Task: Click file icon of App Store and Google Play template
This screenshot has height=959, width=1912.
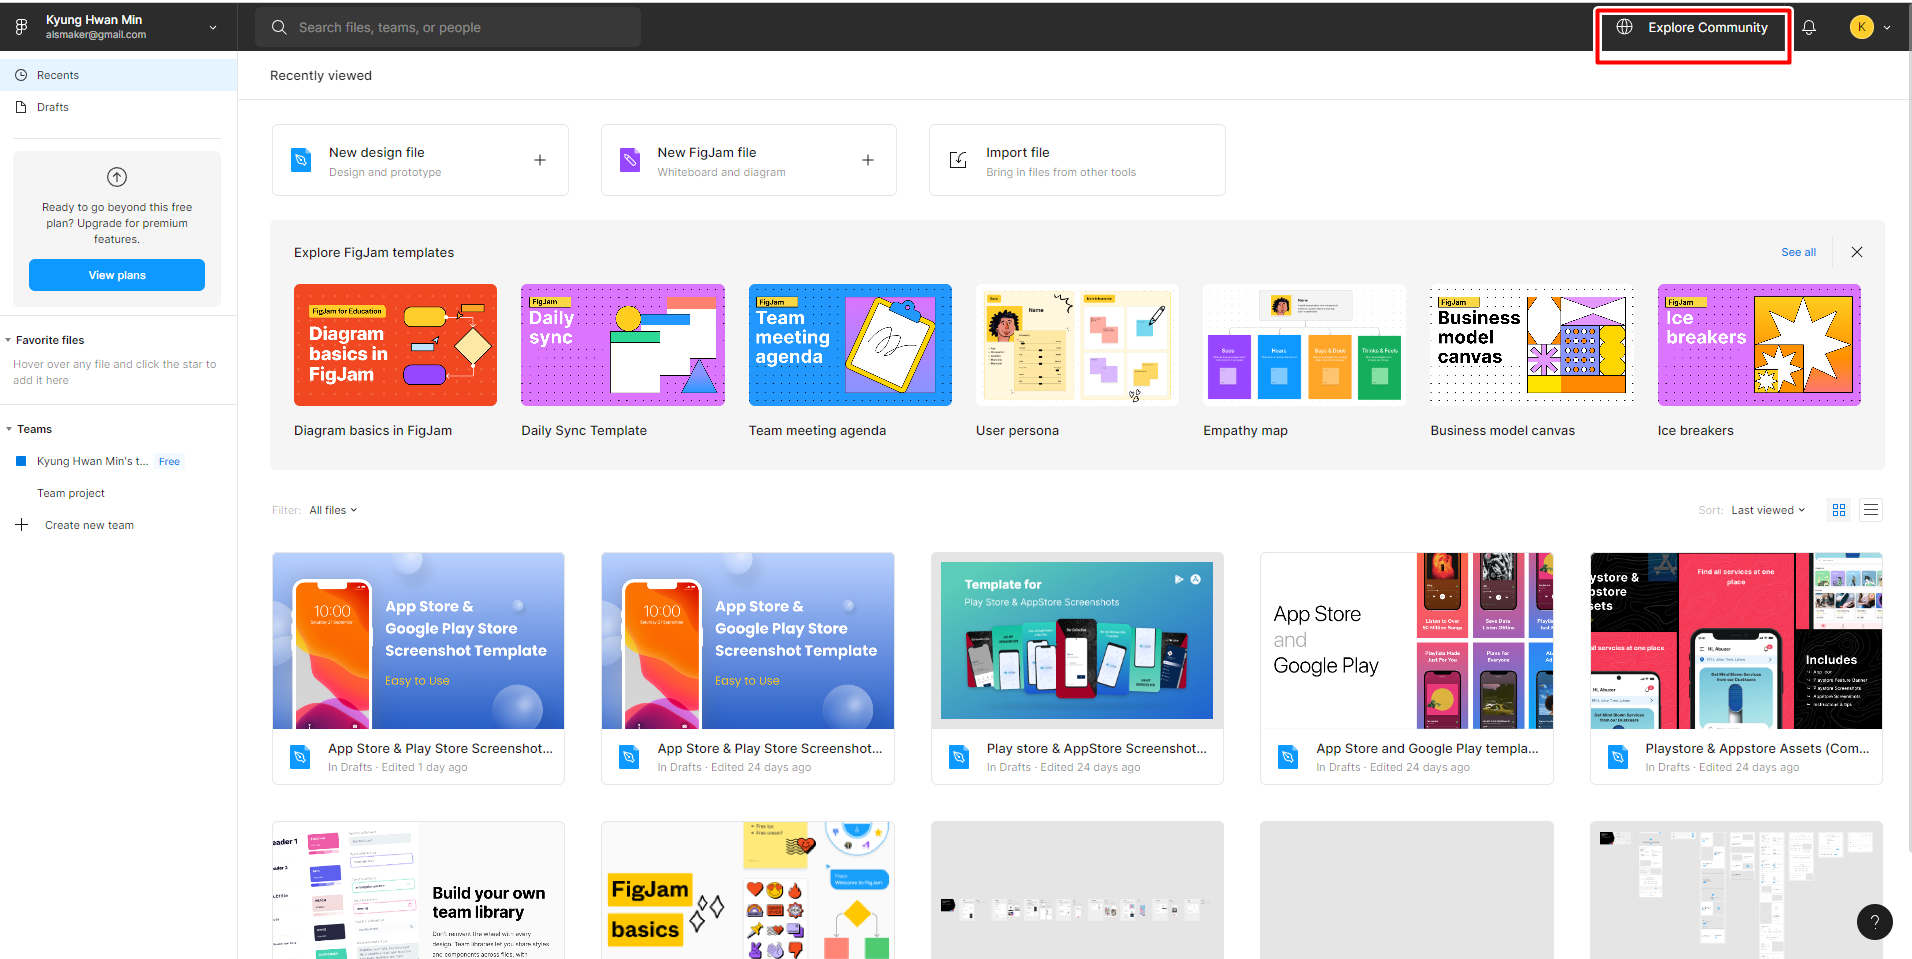Action: [1288, 757]
